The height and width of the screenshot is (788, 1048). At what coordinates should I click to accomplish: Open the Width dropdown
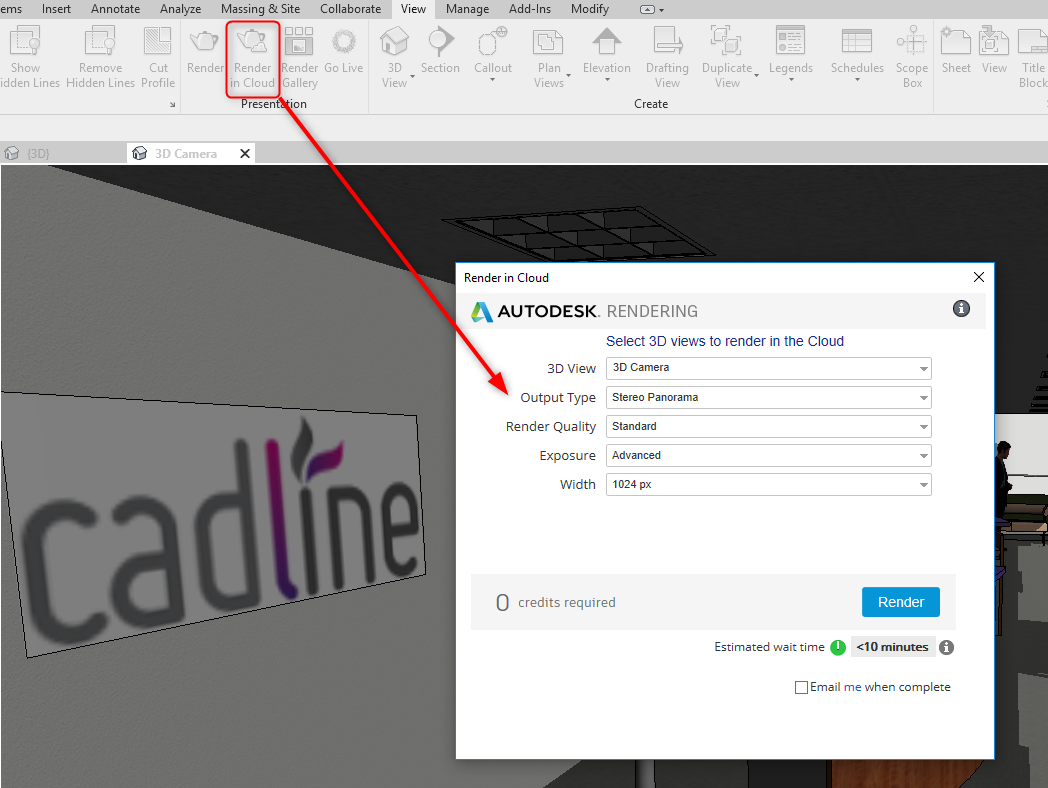point(769,485)
